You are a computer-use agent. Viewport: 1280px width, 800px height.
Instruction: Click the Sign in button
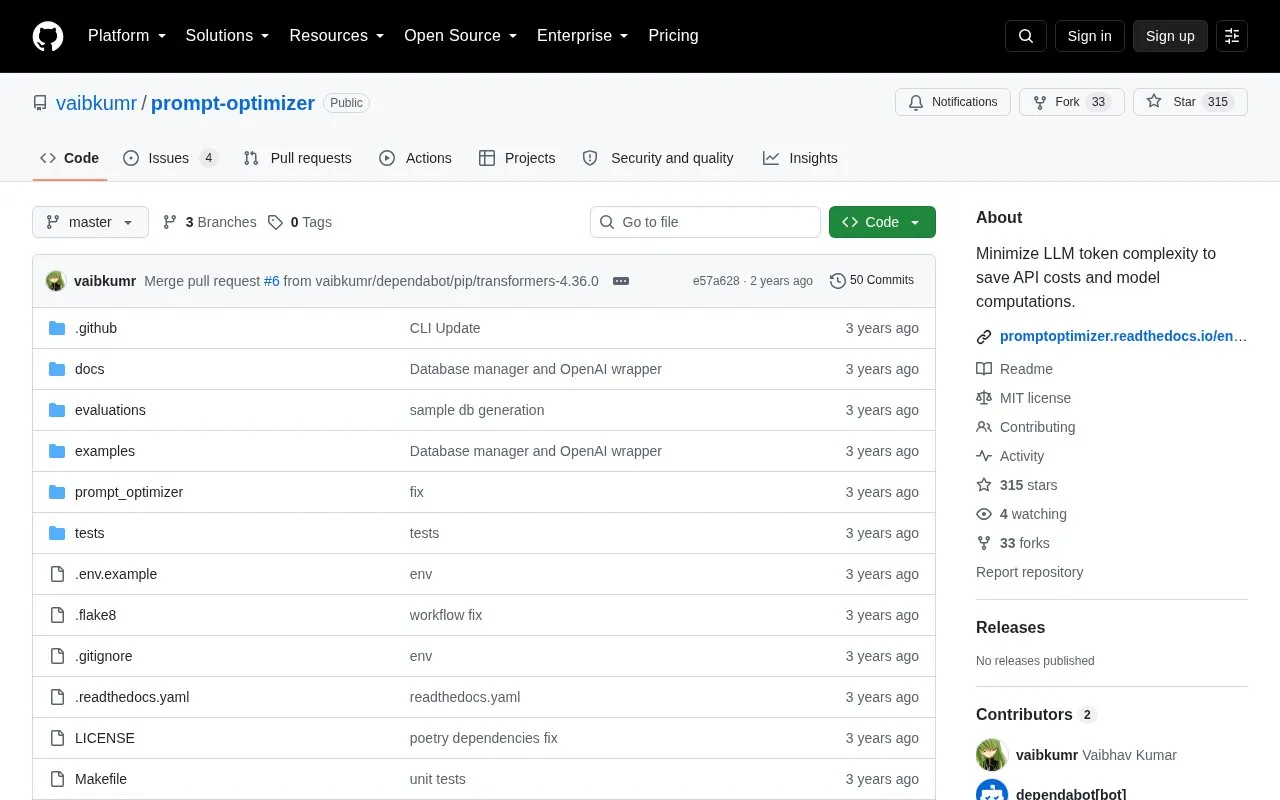(1090, 36)
